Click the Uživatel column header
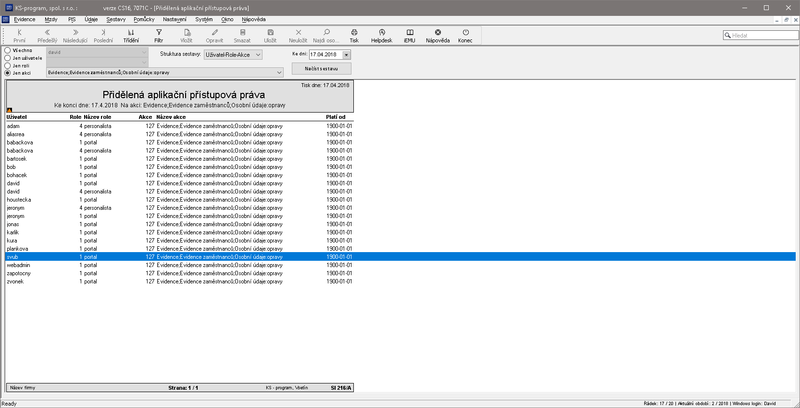 [x=16, y=117]
